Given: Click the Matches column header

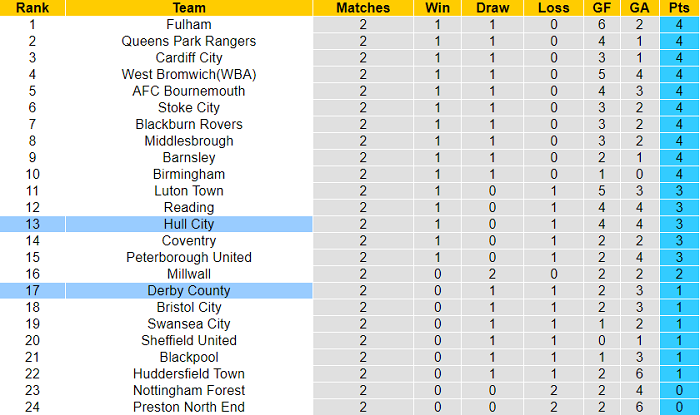Looking at the screenshot, I should click(363, 7).
